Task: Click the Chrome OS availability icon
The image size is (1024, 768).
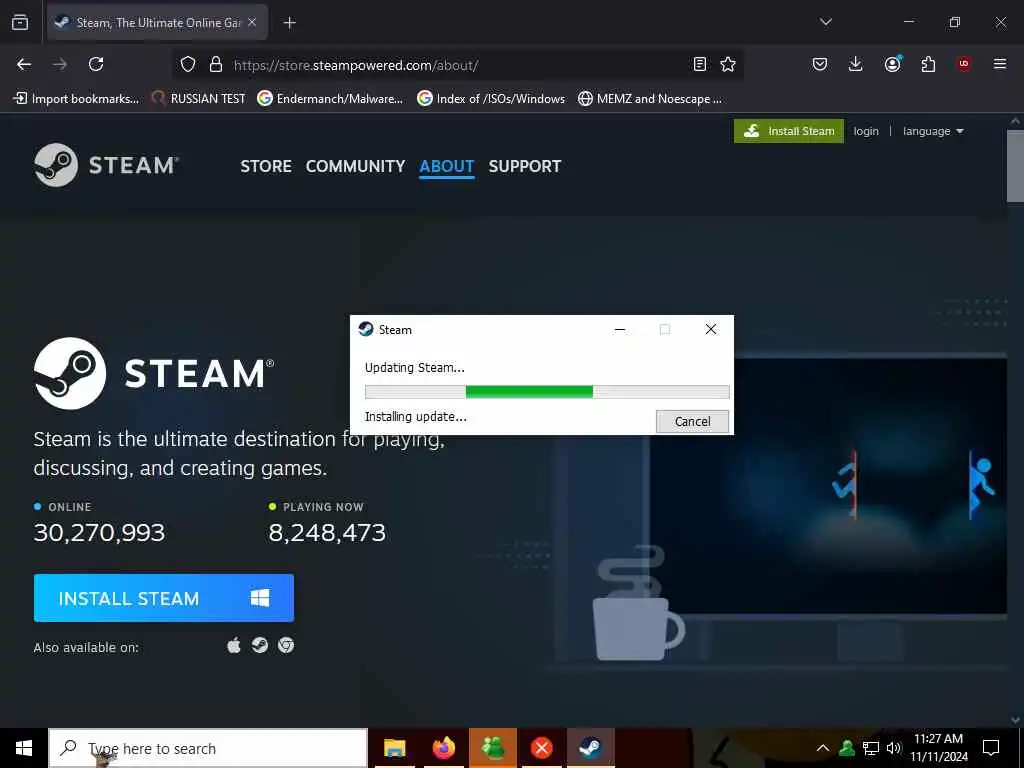Action: [285, 645]
